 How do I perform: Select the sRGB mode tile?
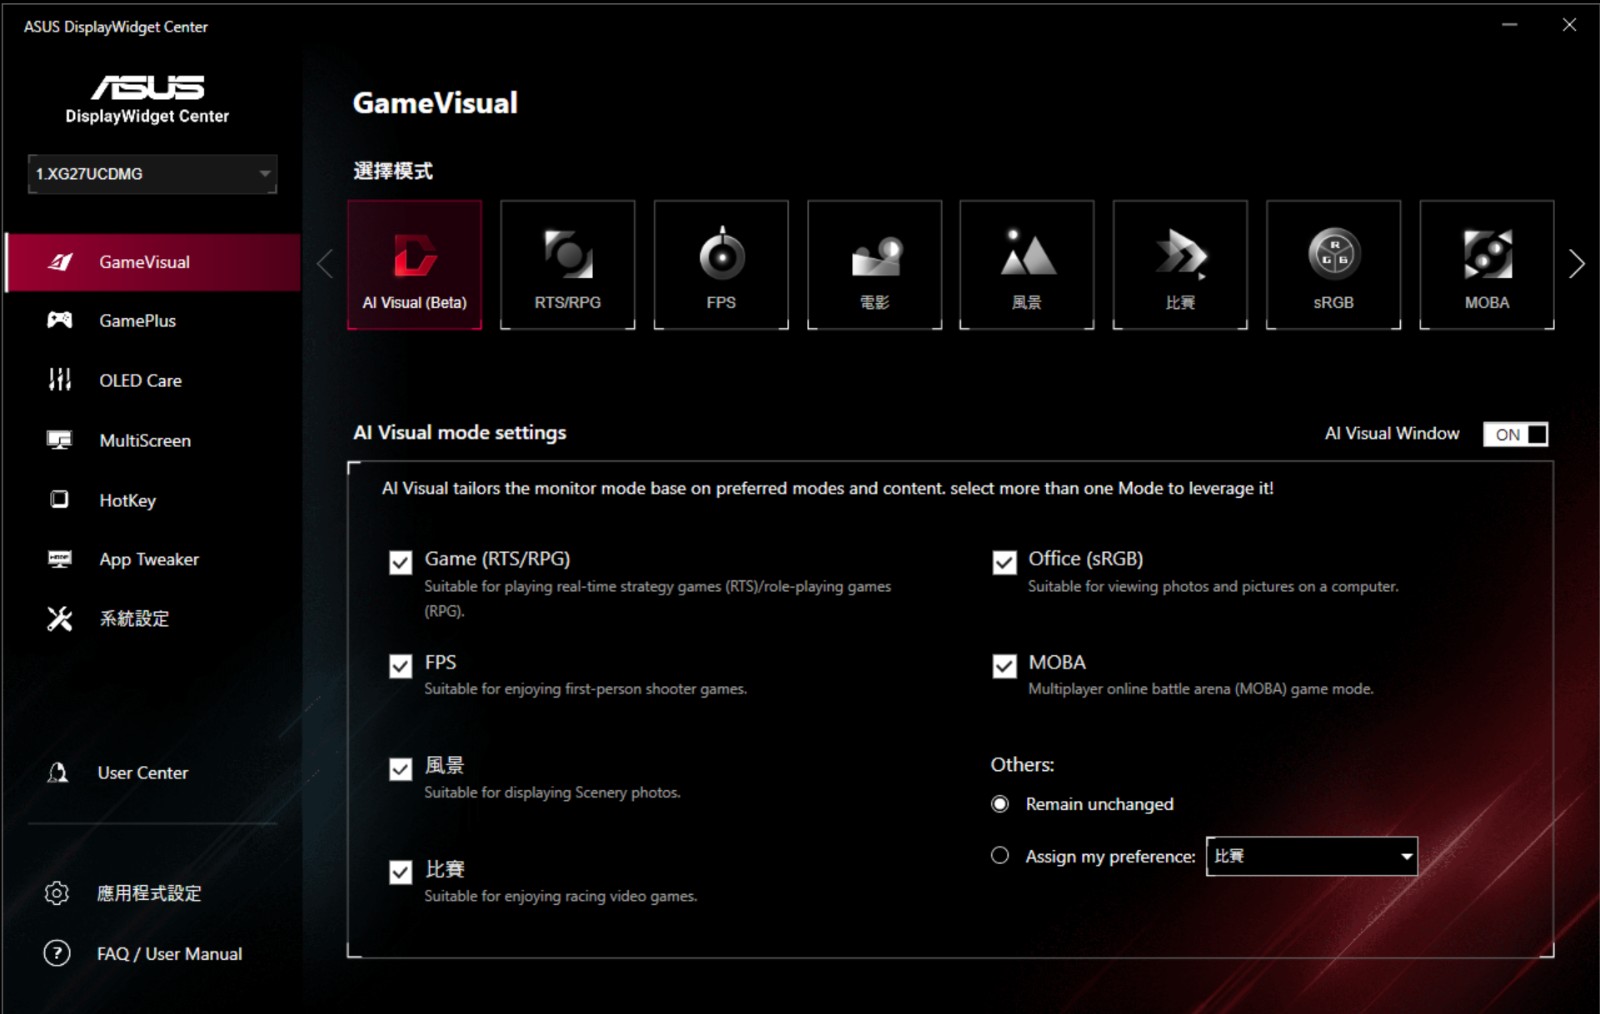click(x=1333, y=265)
